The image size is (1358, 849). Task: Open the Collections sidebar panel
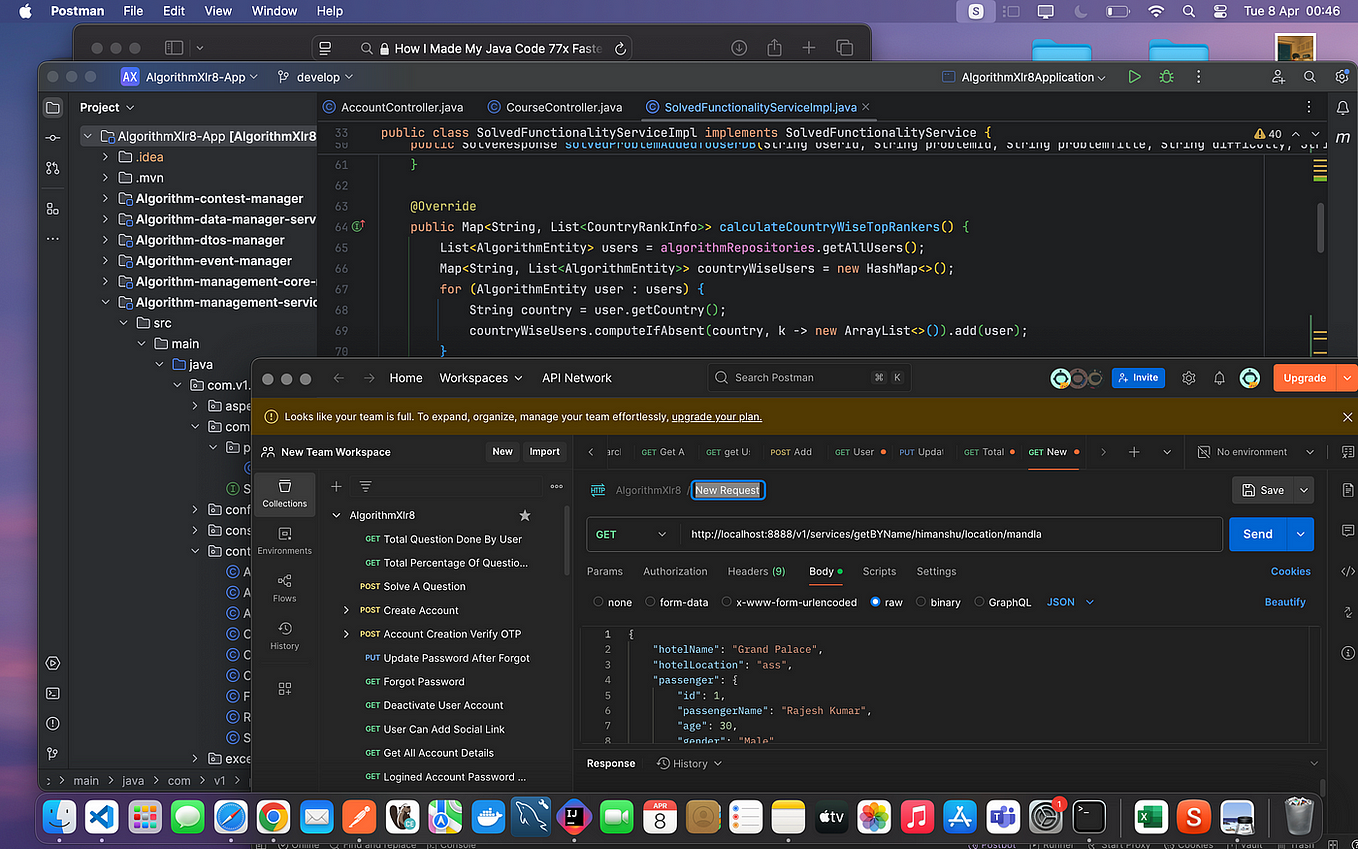point(285,493)
